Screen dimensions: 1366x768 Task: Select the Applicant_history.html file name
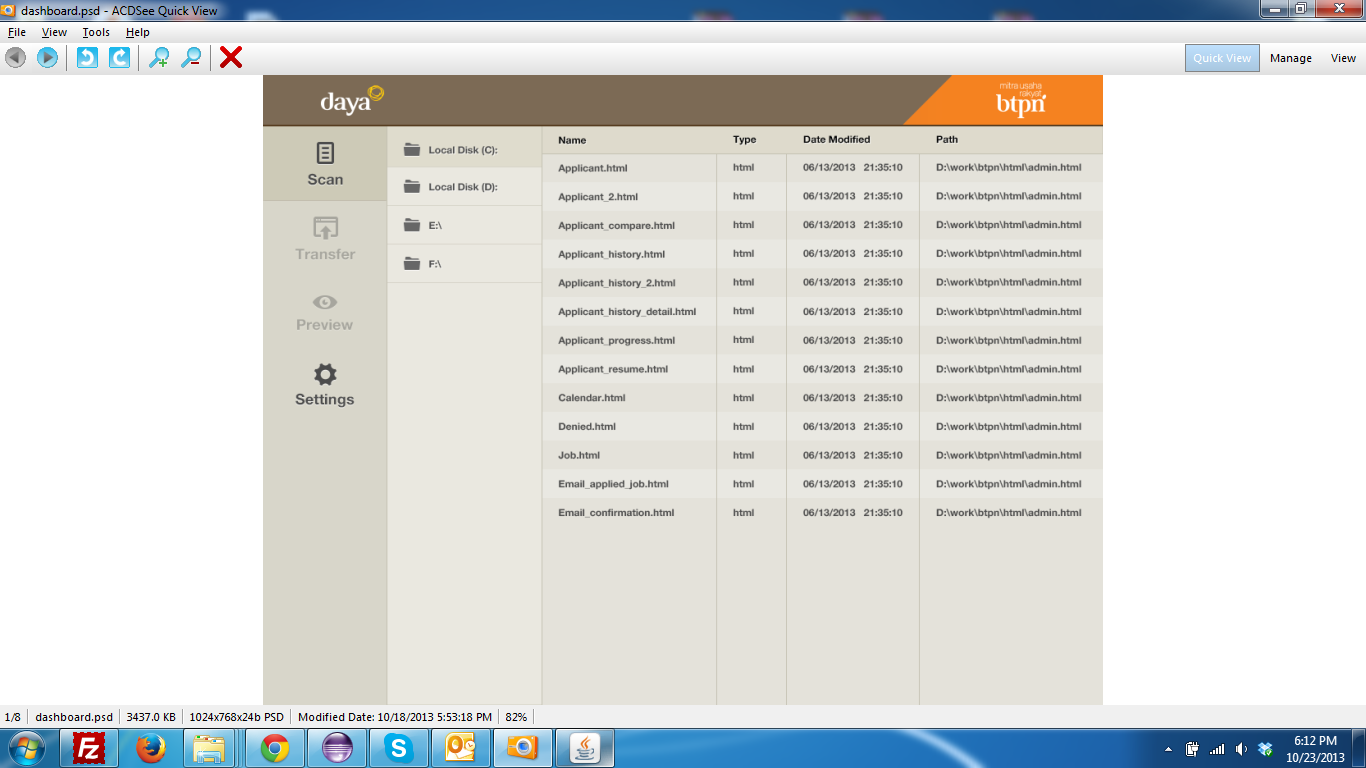(611, 254)
